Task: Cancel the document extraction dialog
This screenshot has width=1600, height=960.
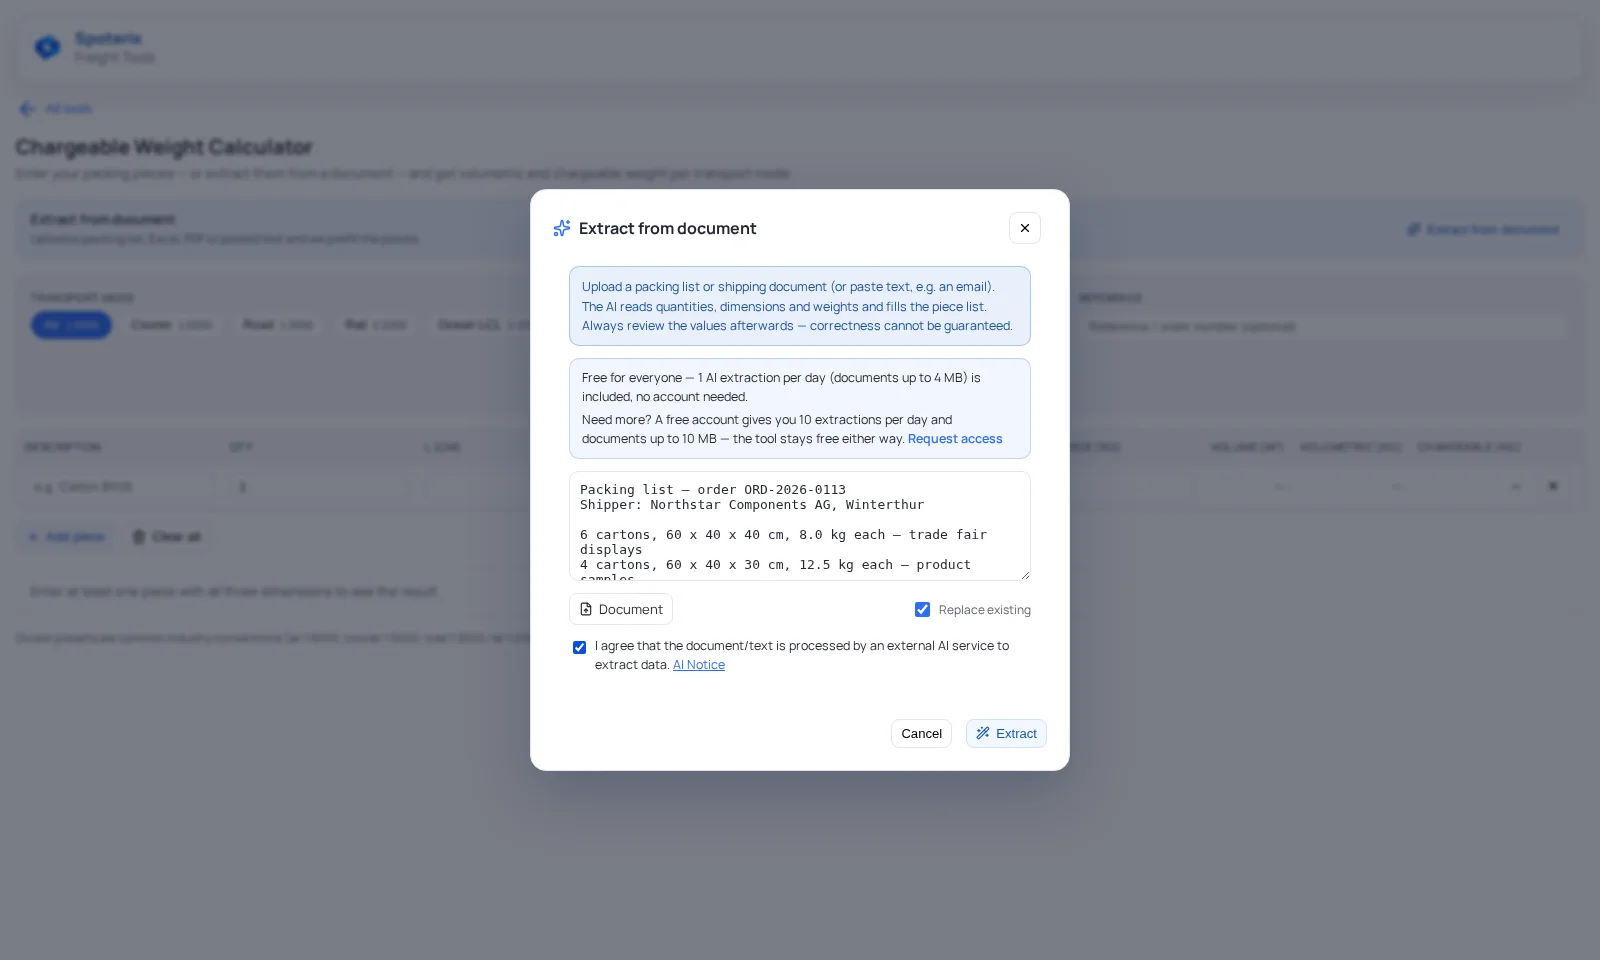Action: pos(921,733)
